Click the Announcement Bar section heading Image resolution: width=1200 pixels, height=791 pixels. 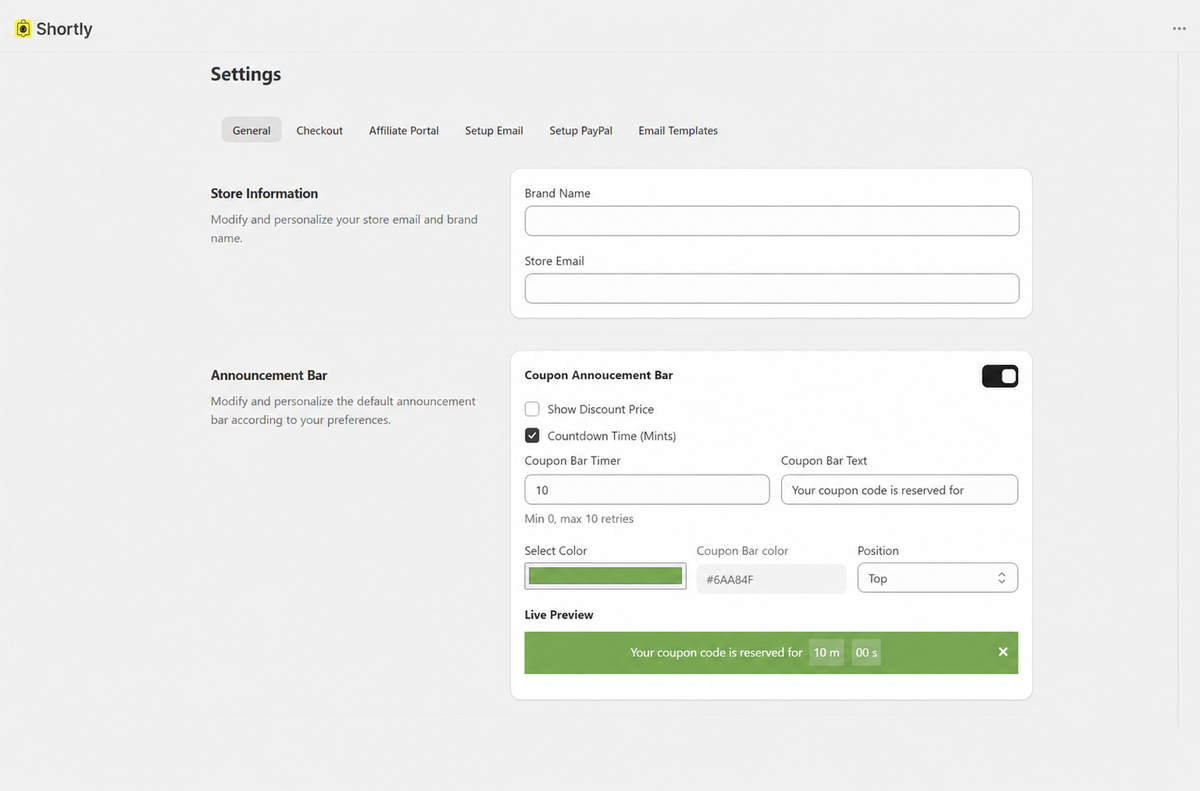269,375
